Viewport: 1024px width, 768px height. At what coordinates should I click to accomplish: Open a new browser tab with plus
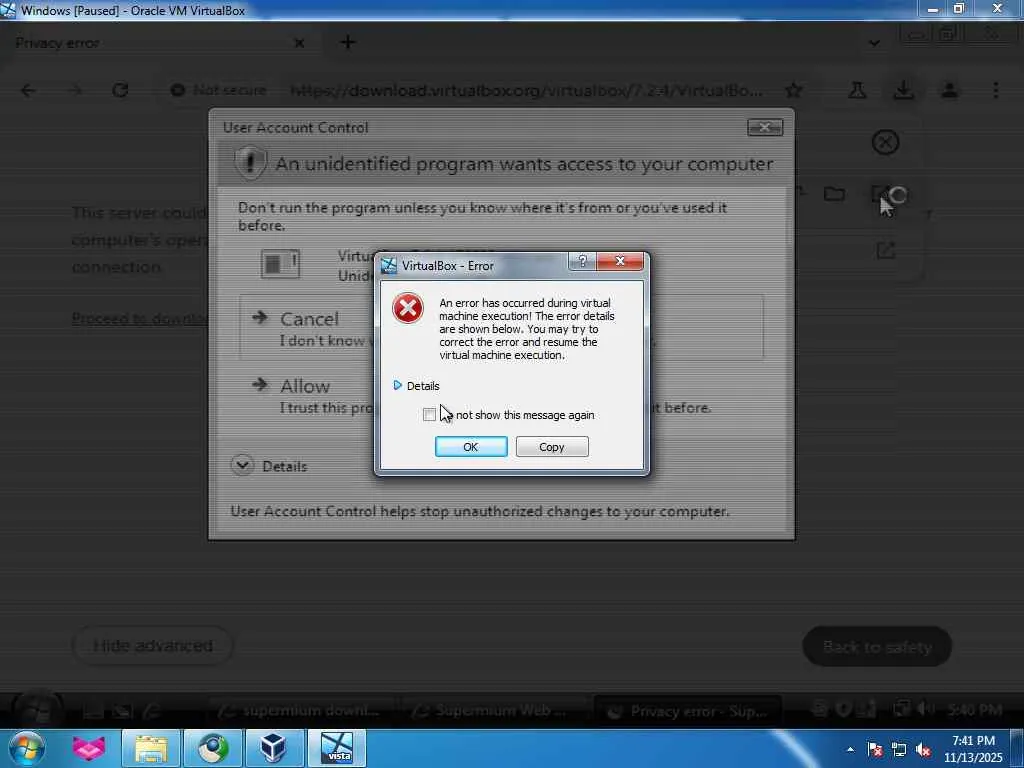click(x=348, y=42)
